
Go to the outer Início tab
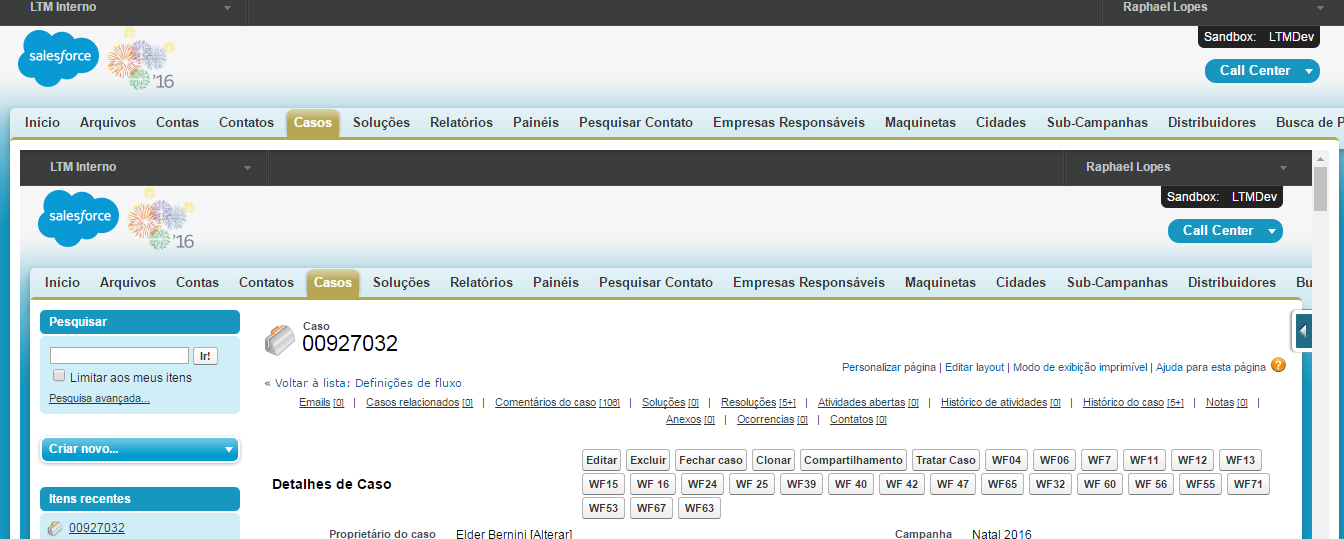(42, 122)
